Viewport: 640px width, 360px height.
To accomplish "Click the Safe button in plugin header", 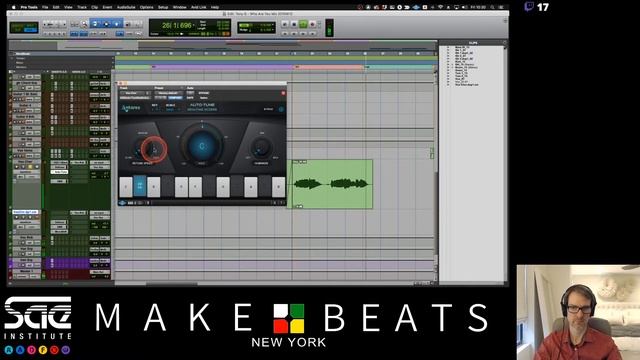I will 190,98.
